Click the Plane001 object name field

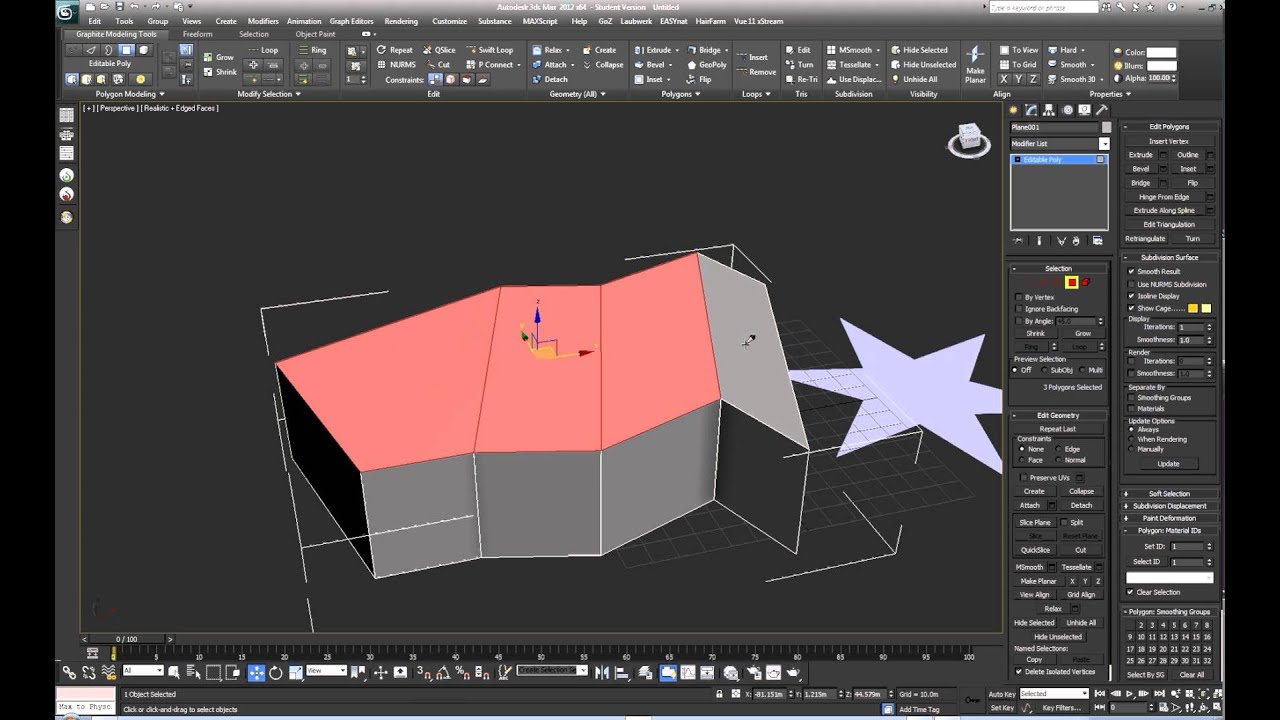tap(1054, 127)
